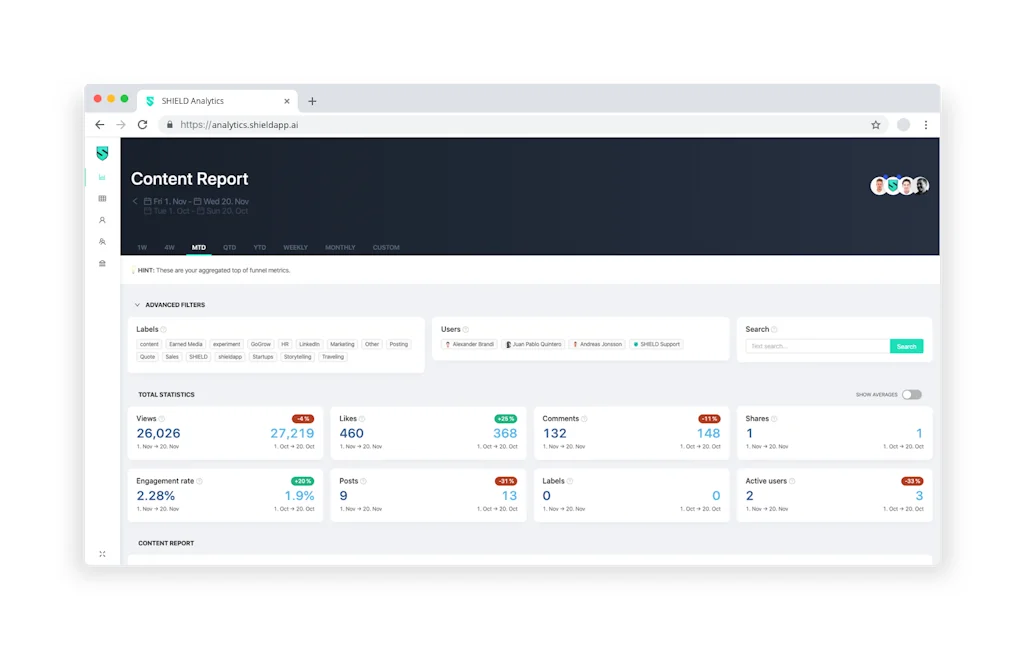
Task: Bookmark this page with the star icon
Action: [875, 125]
